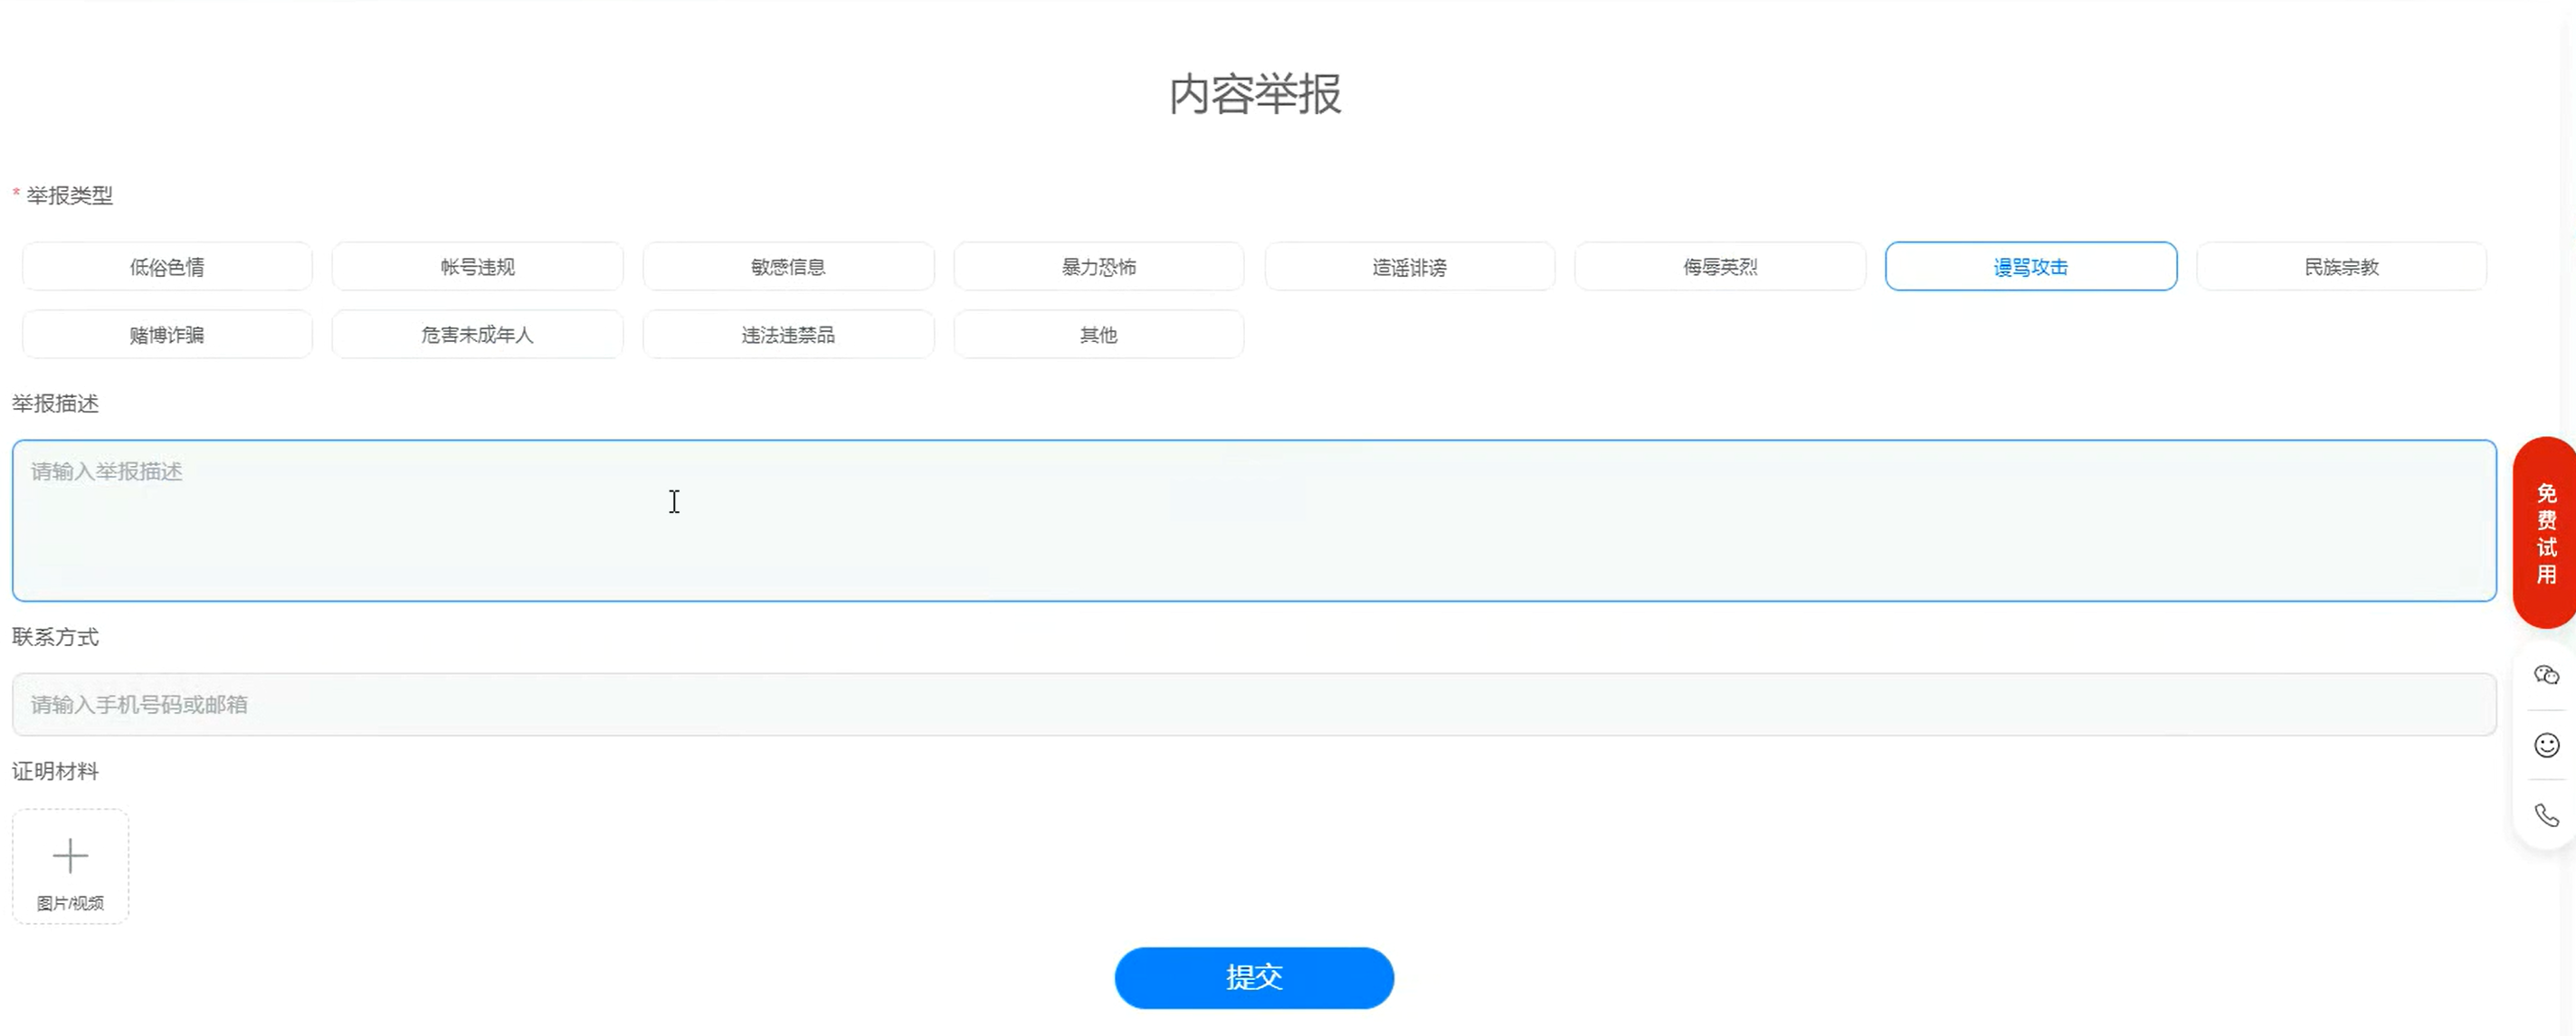Click the 联系方式 phone or email field

1254,705
